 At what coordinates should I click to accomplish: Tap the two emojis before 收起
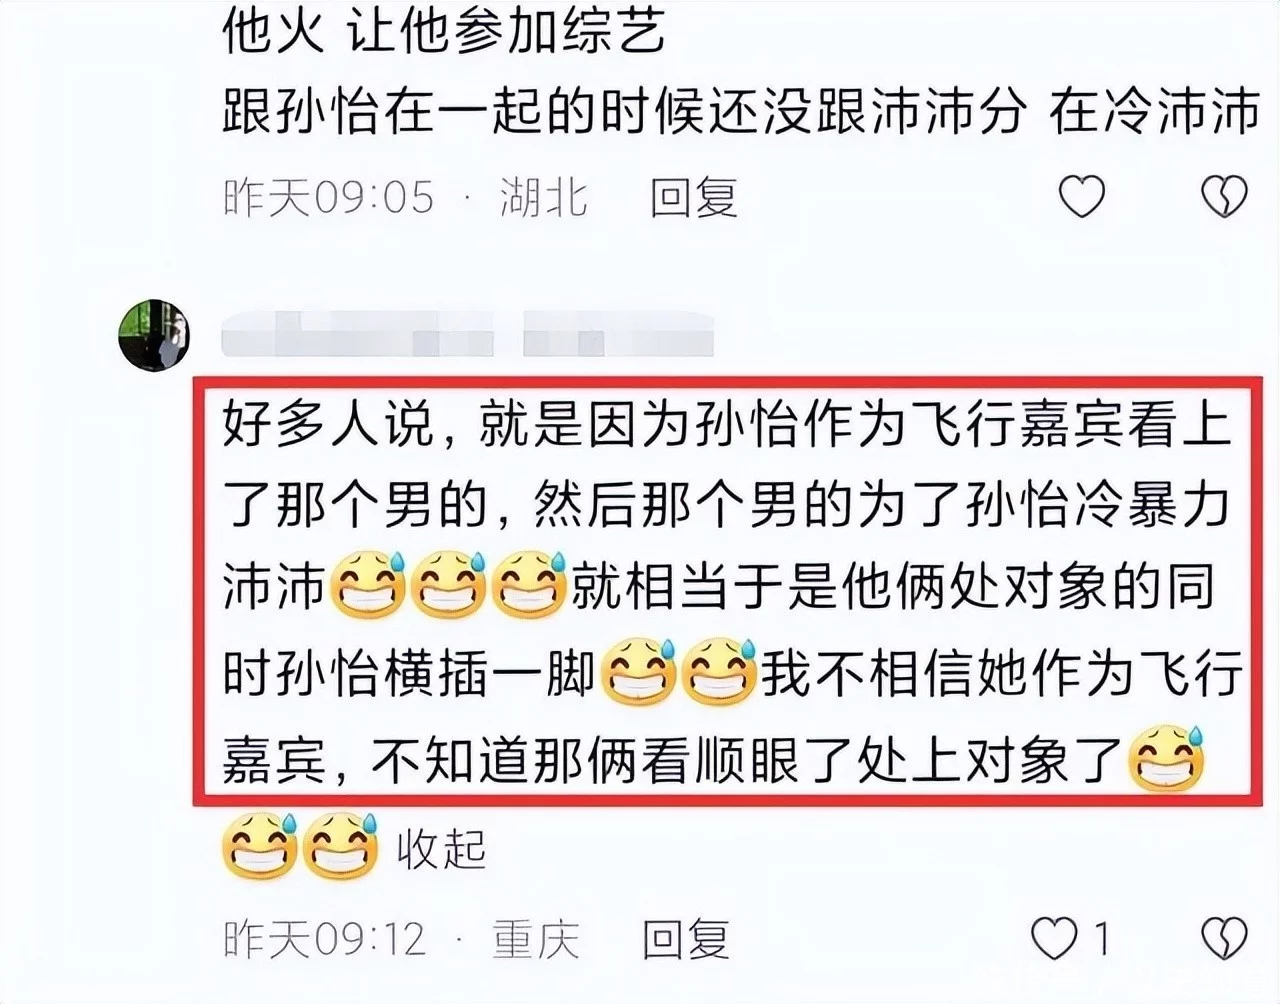[300, 846]
